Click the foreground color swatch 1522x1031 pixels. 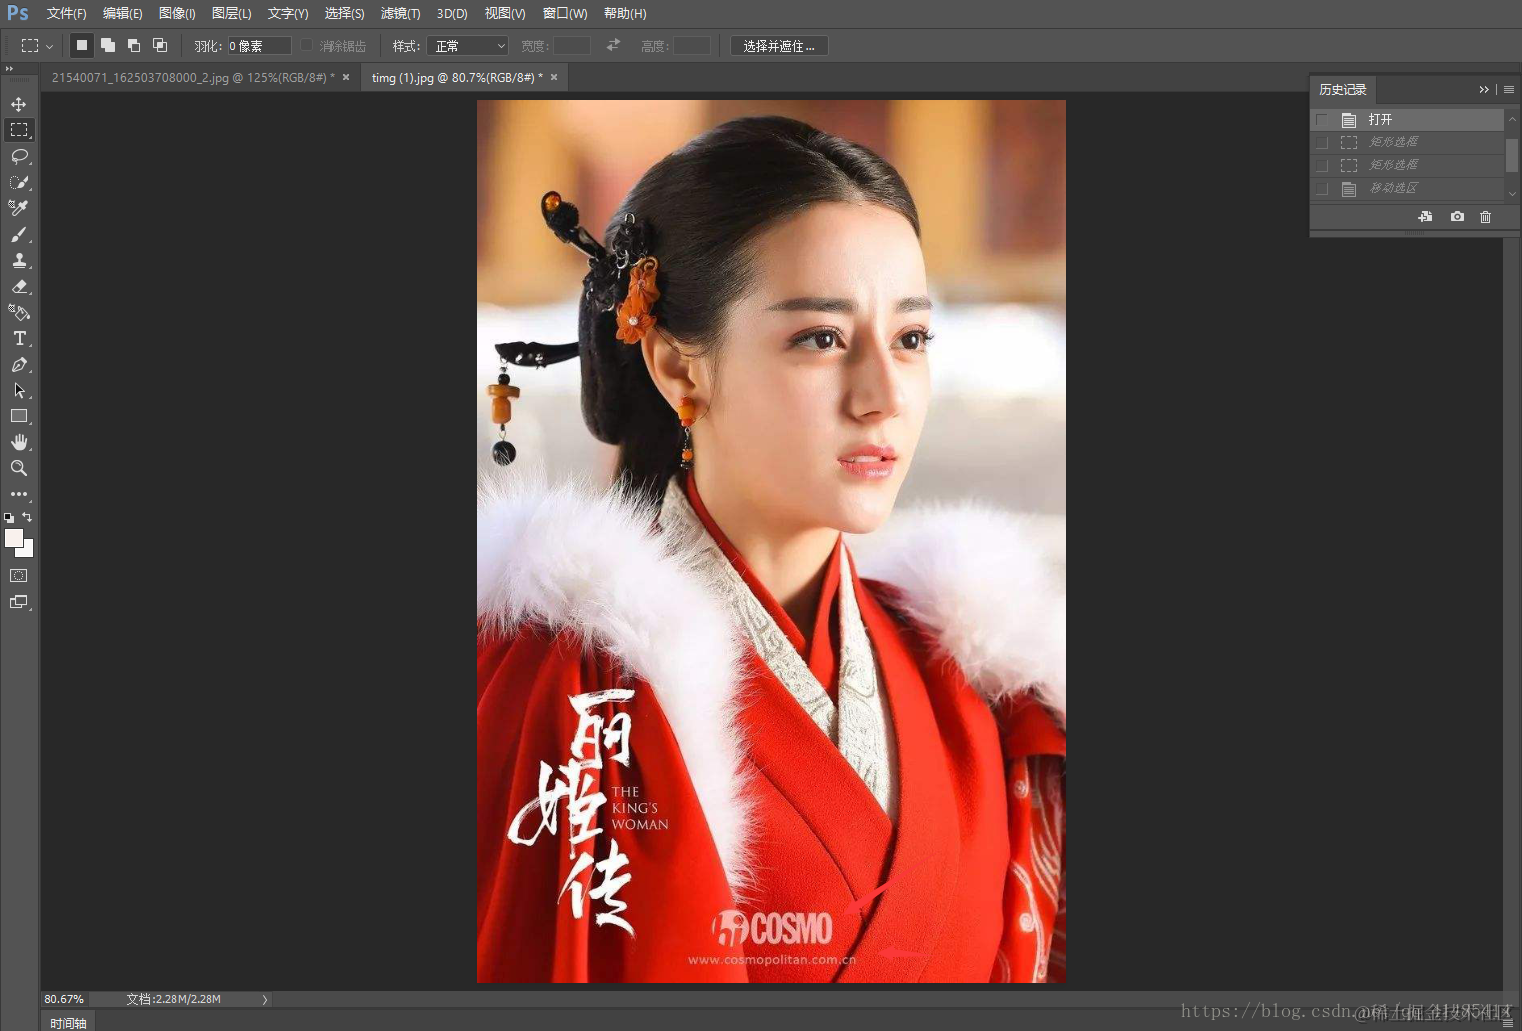point(13,538)
